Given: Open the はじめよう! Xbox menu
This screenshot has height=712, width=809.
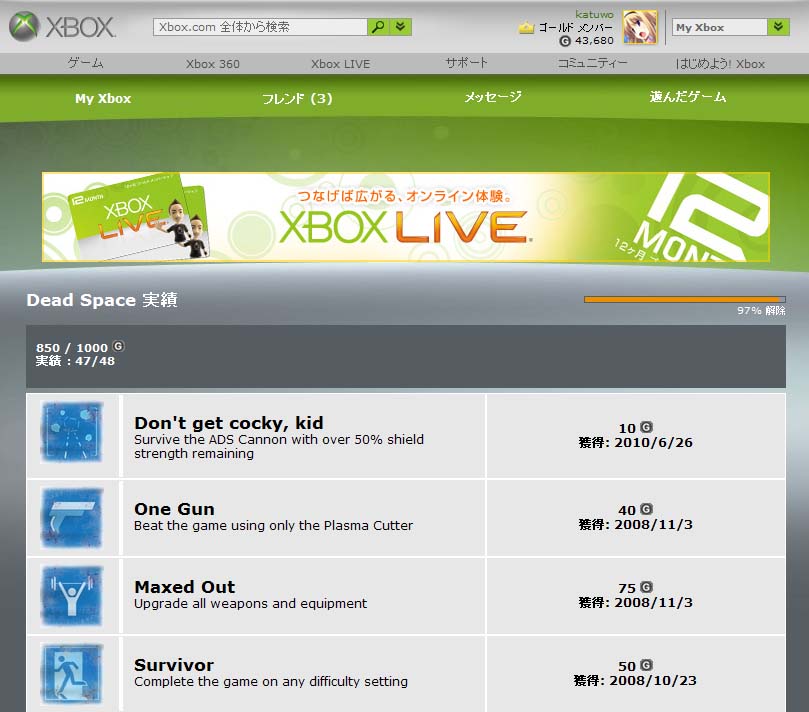Looking at the screenshot, I should pyautogui.click(x=720, y=63).
